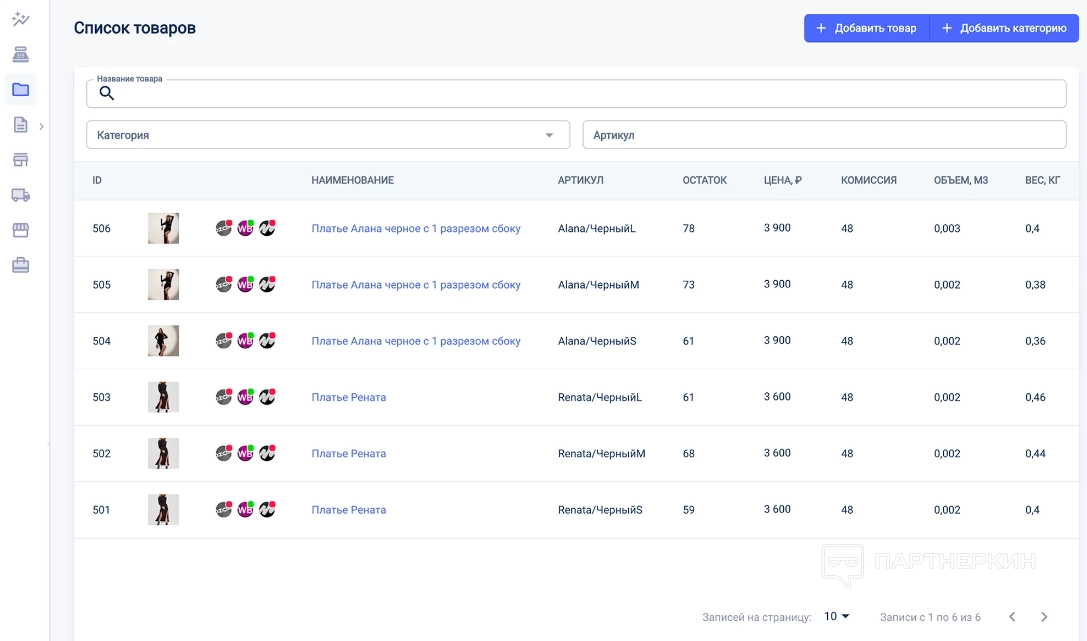Open the document icon in sidebar
The width and height of the screenshot is (1087, 641).
pos(20,125)
